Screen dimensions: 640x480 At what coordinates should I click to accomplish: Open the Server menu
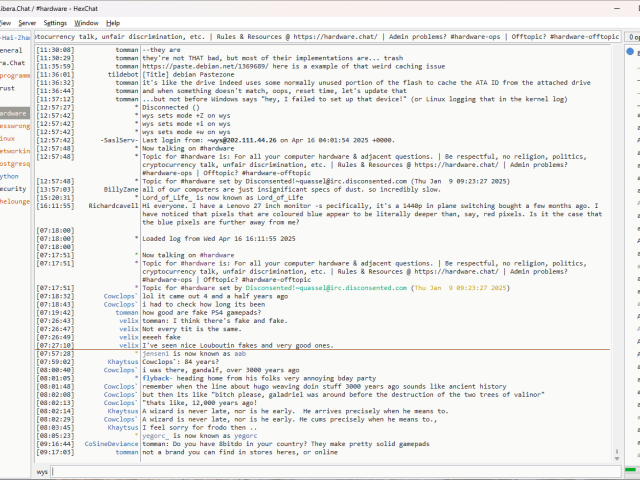point(27,22)
